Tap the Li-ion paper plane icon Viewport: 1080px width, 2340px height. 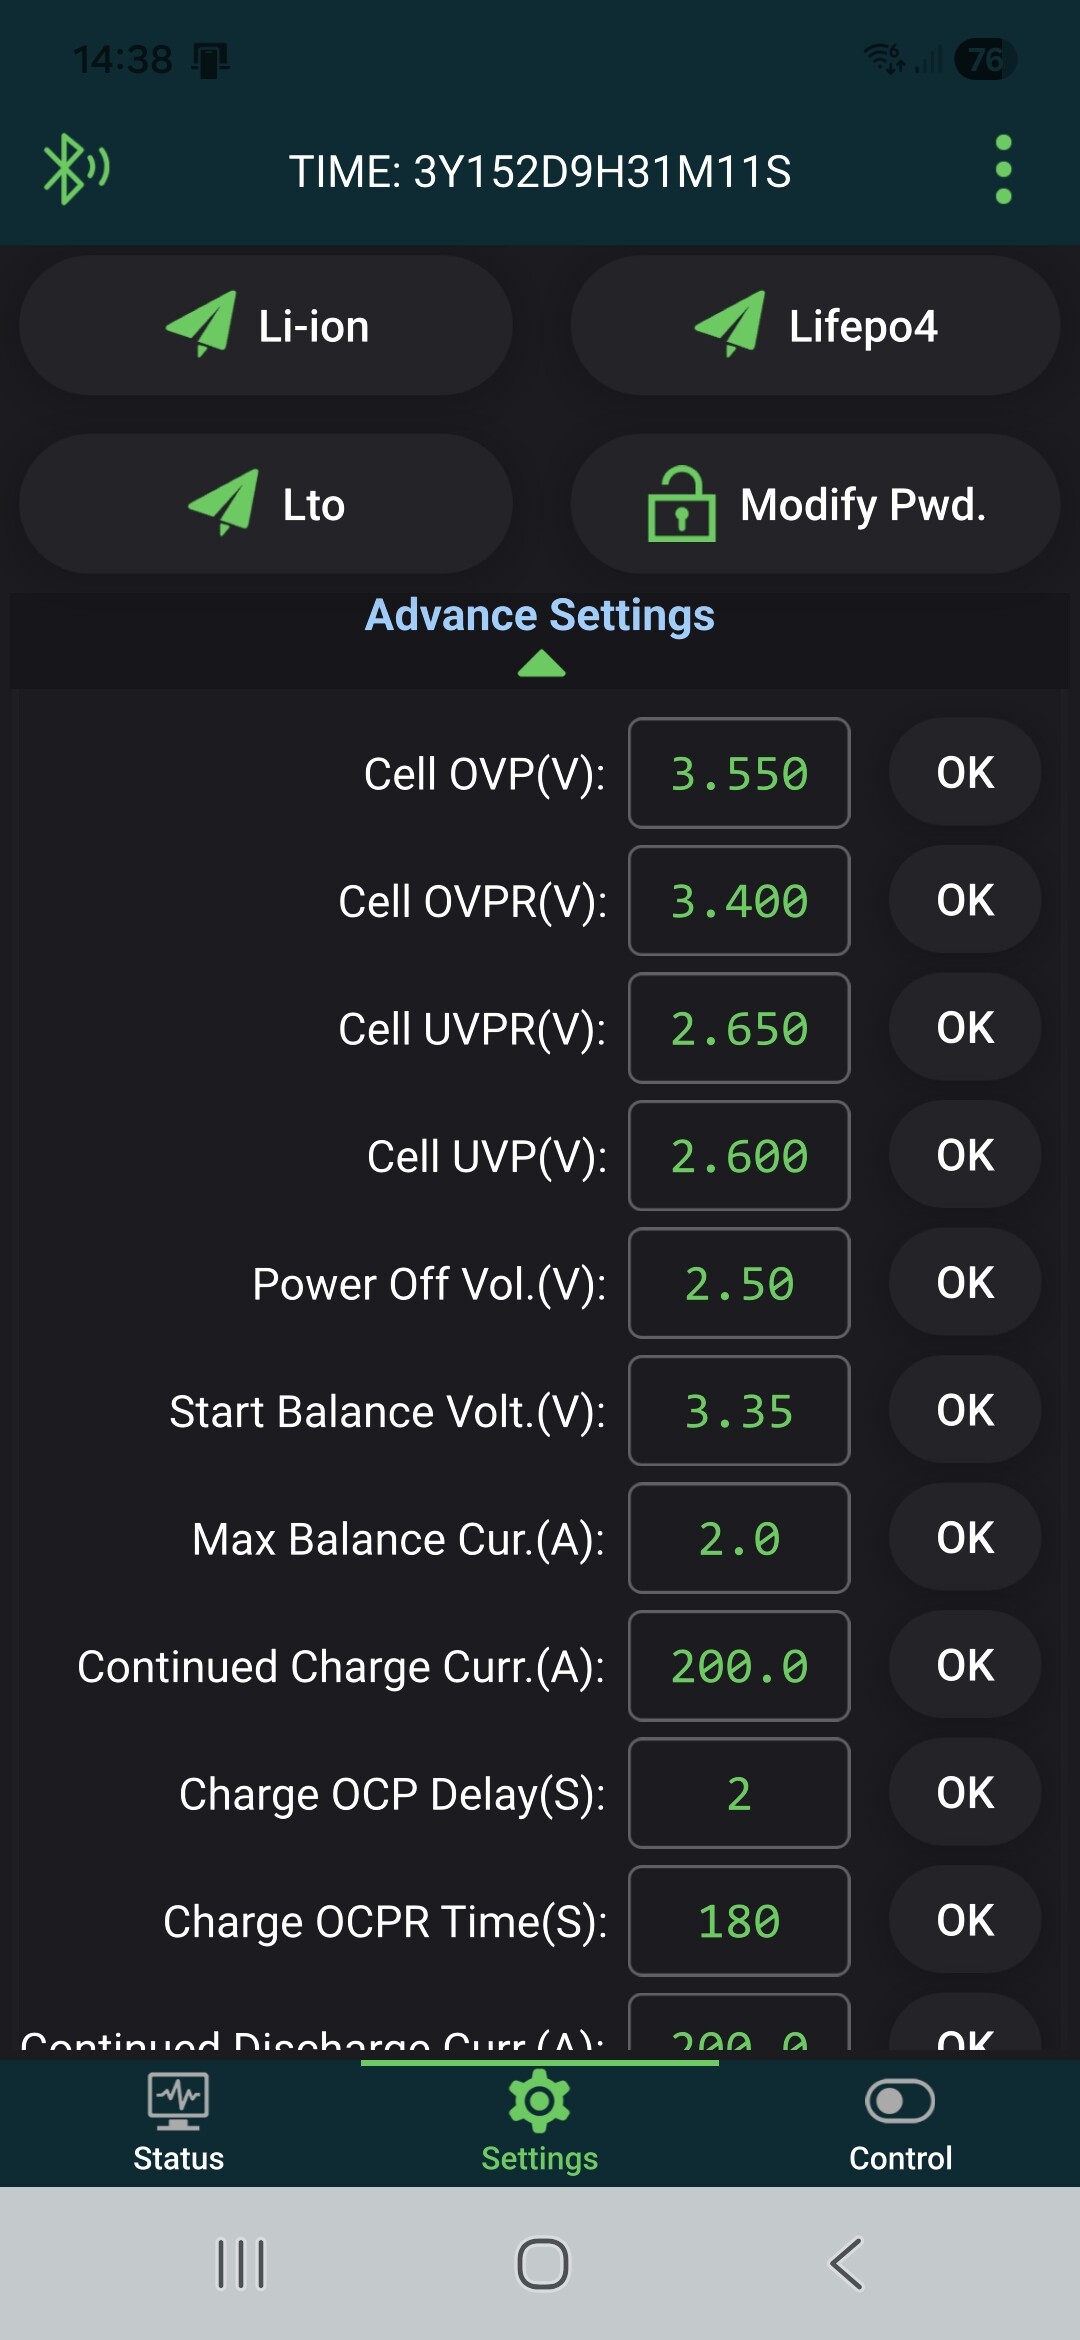202,324
